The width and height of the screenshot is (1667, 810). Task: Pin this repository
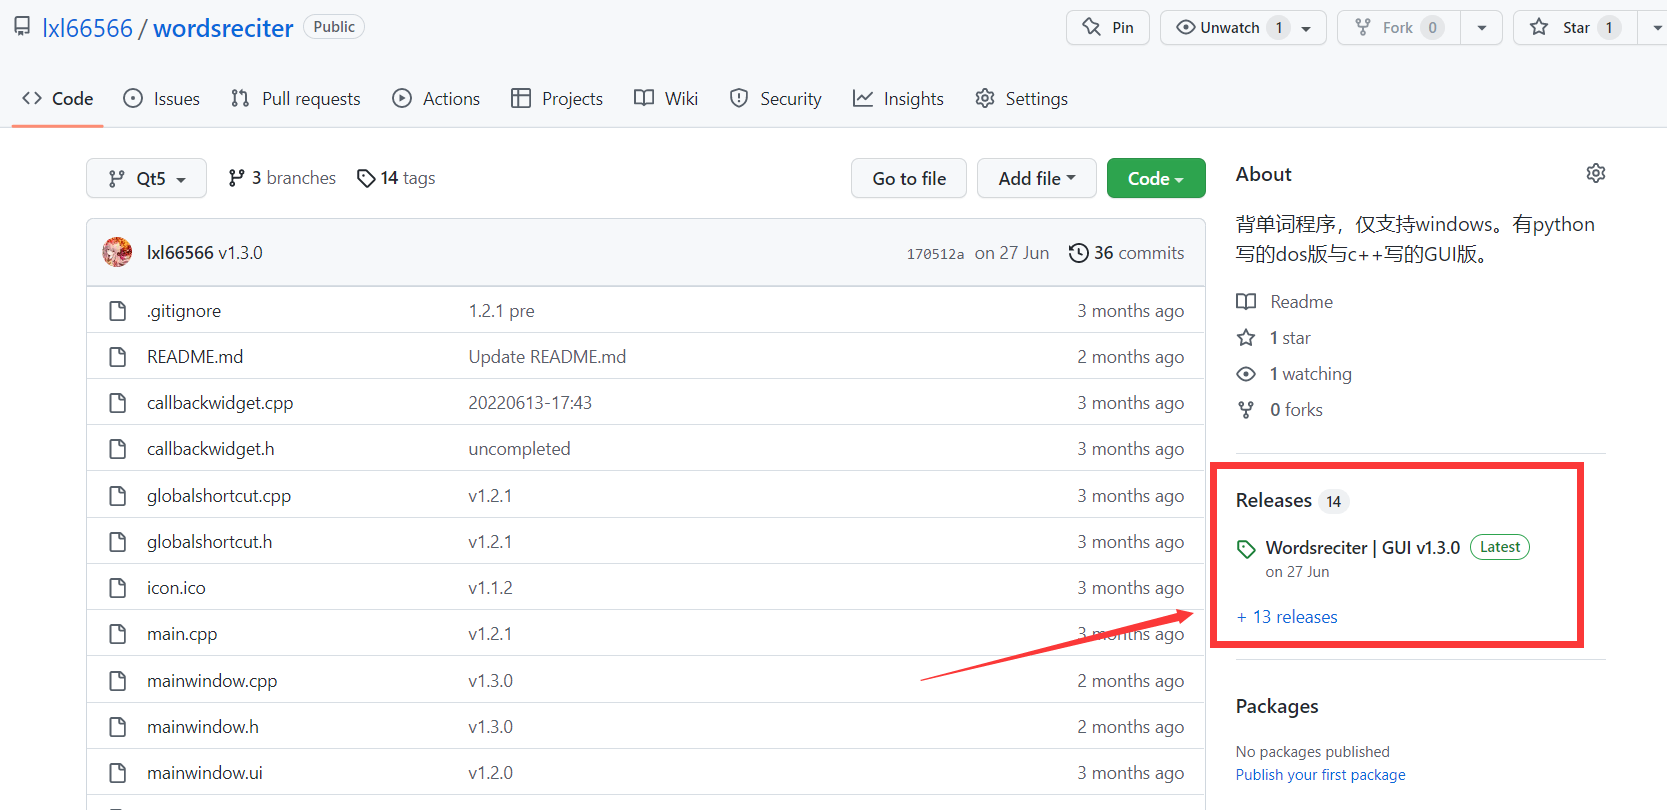(x=1108, y=28)
